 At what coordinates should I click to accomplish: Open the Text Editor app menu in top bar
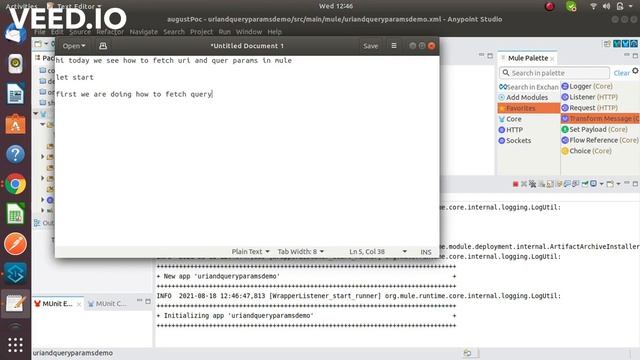(x=74, y=6)
